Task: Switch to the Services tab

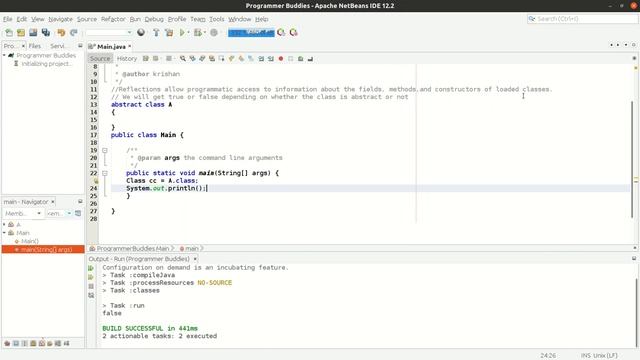Action: click(x=58, y=46)
